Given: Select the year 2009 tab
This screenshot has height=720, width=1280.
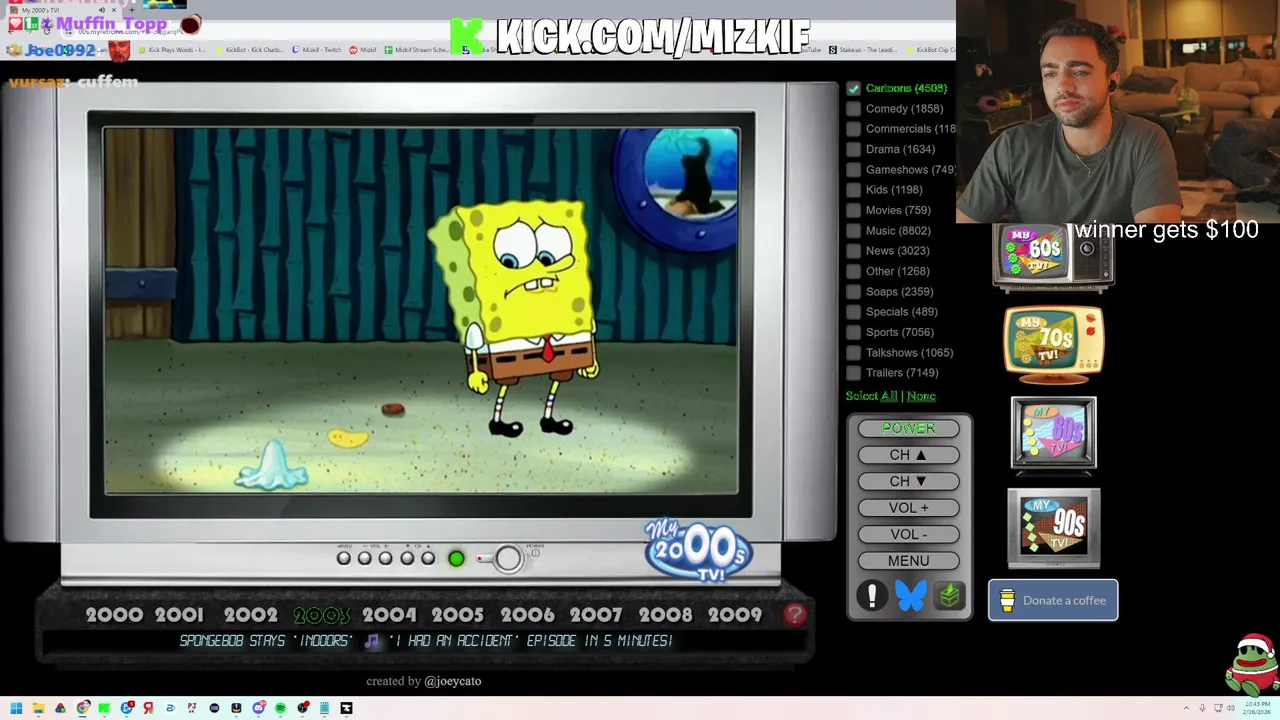Looking at the screenshot, I should tap(735, 615).
